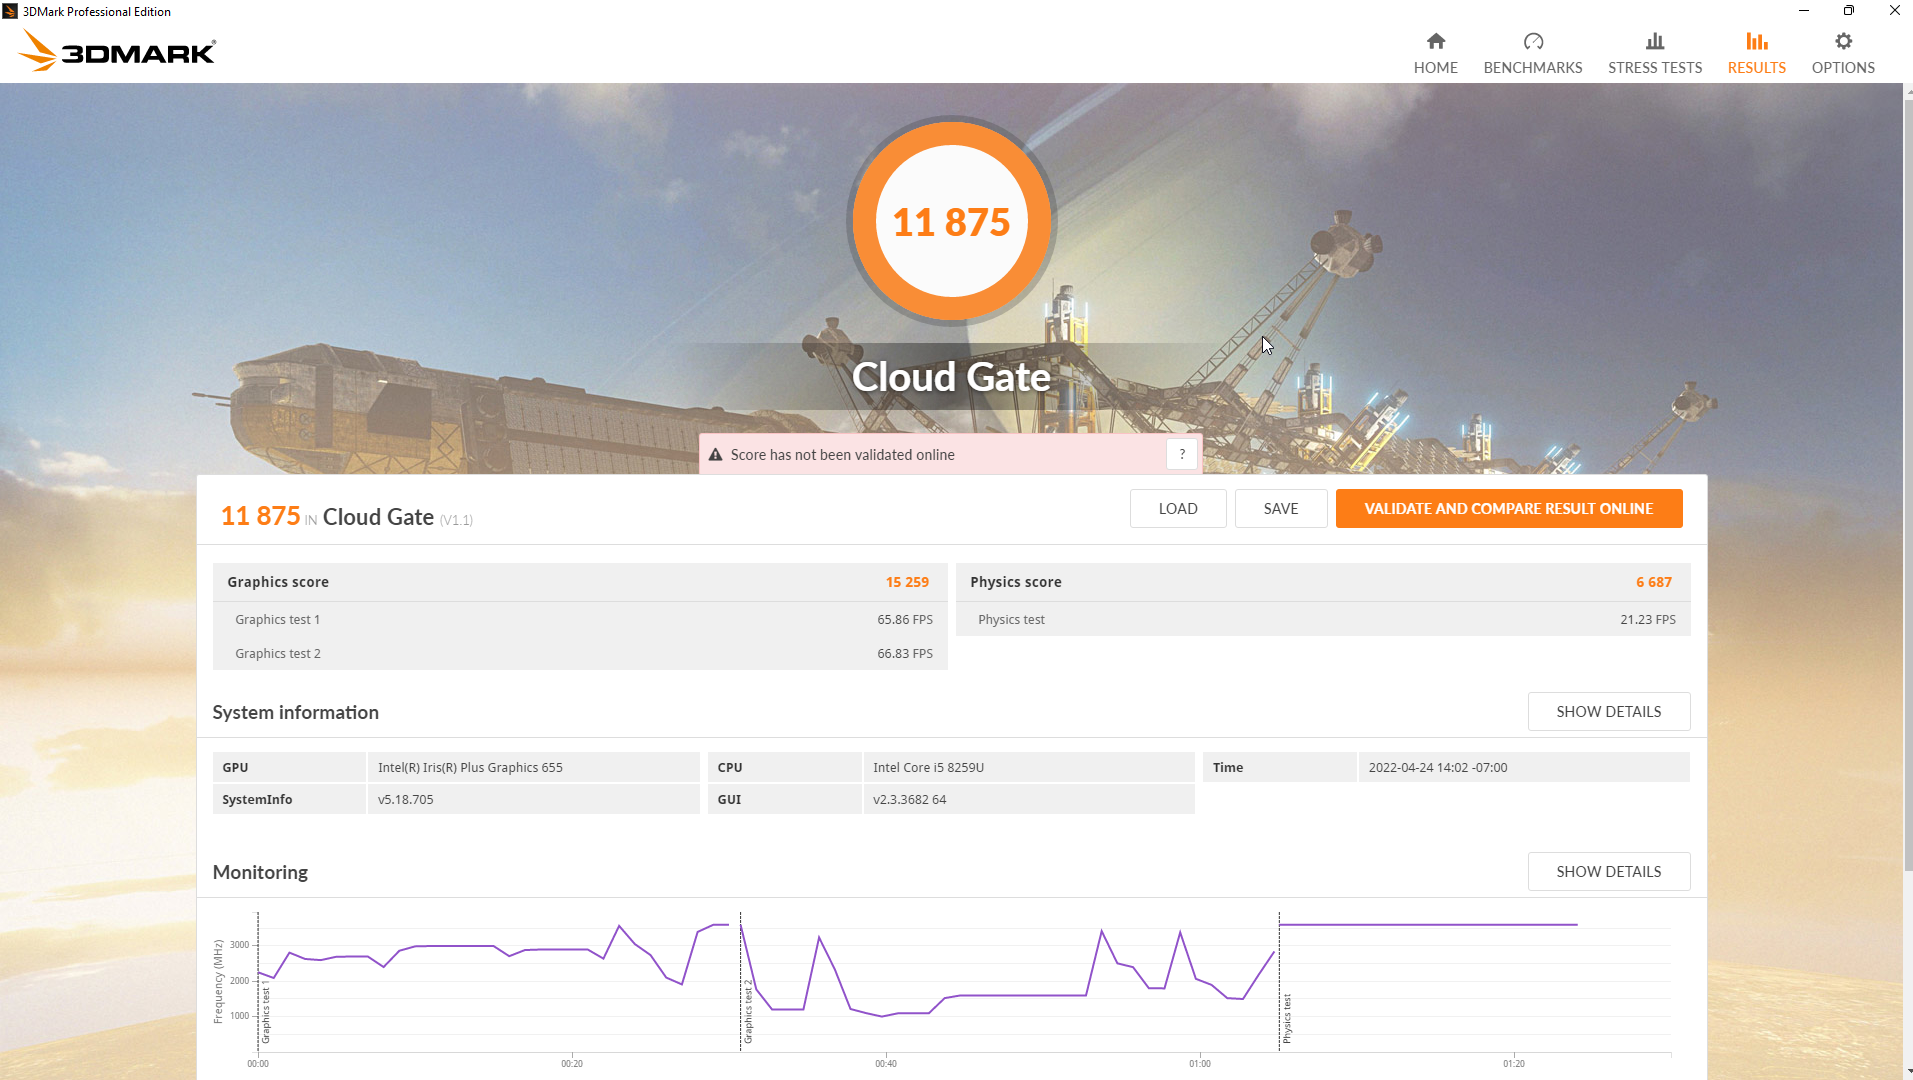This screenshot has width=1913, height=1080.
Task: Click the warning triangle icon in validation banner
Action: tap(715, 455)
